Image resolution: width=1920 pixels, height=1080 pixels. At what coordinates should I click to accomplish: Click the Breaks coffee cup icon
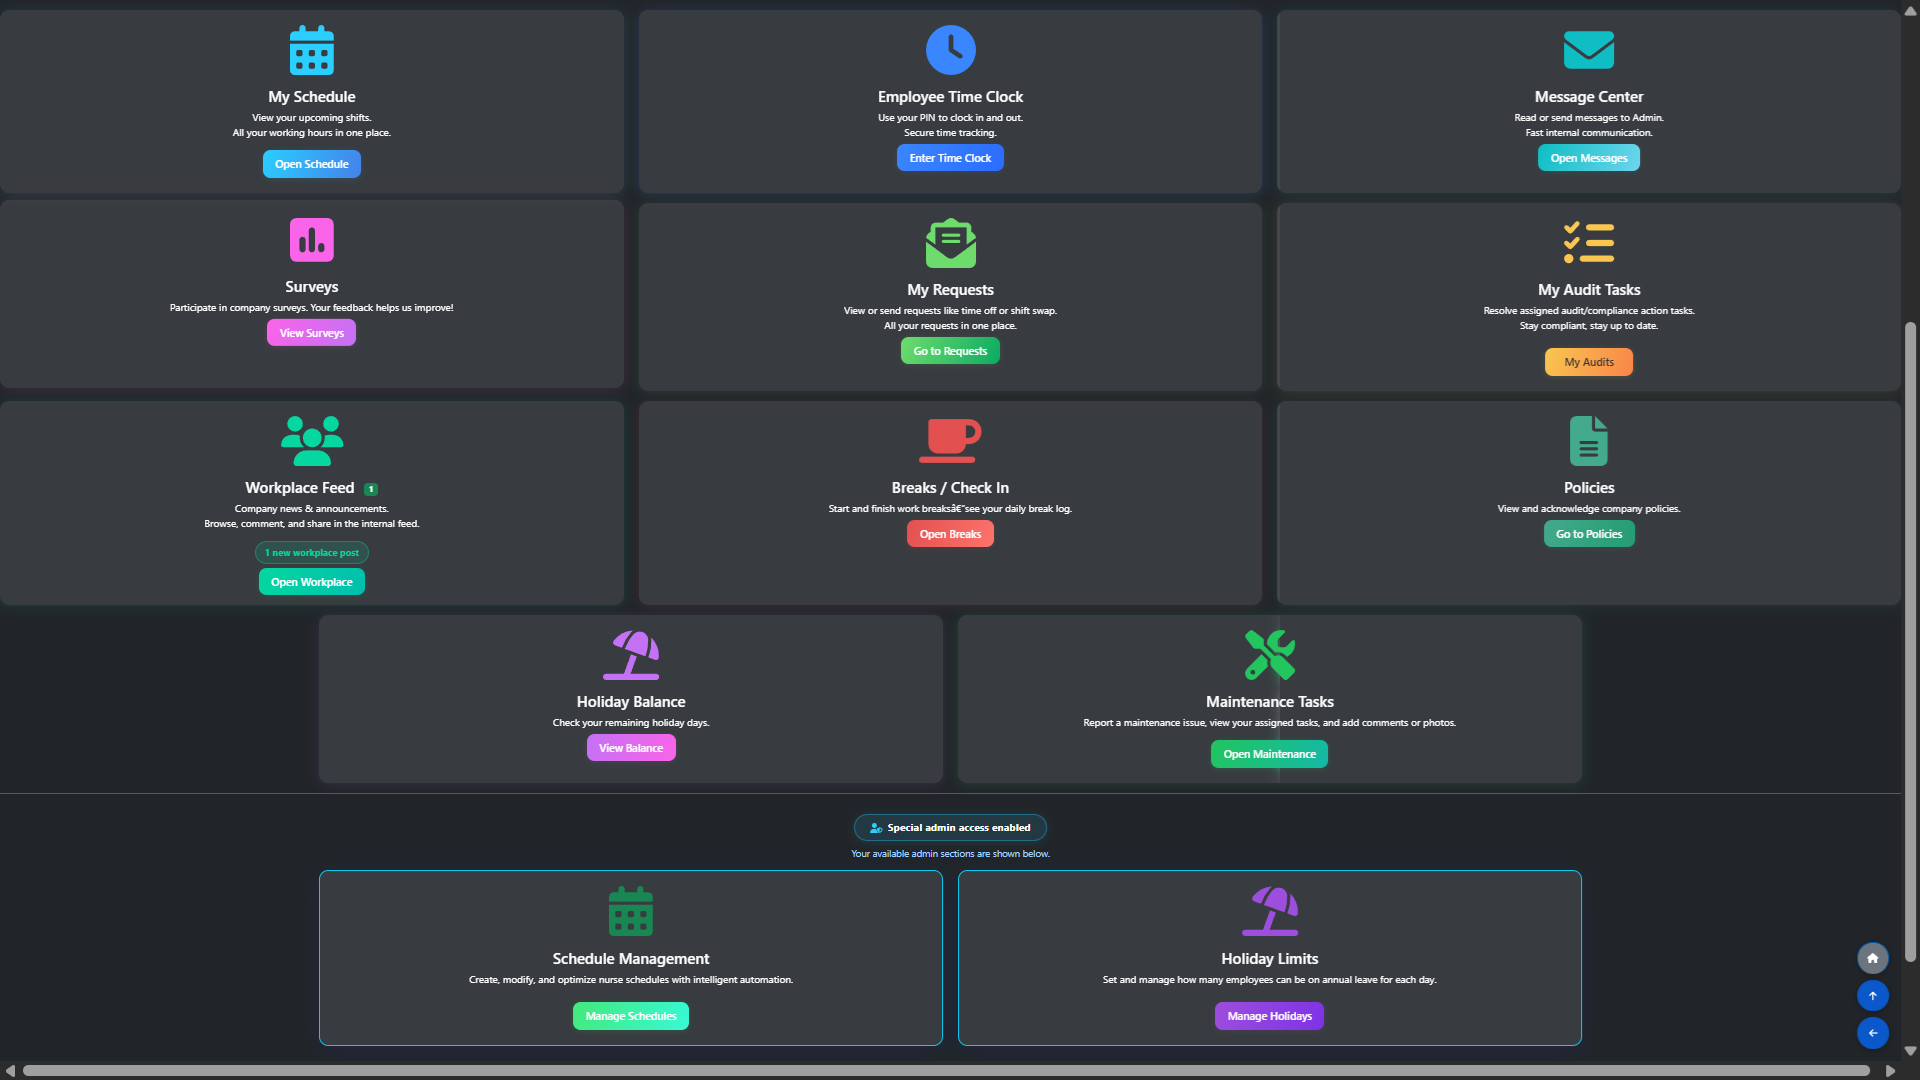pos(950,440)
